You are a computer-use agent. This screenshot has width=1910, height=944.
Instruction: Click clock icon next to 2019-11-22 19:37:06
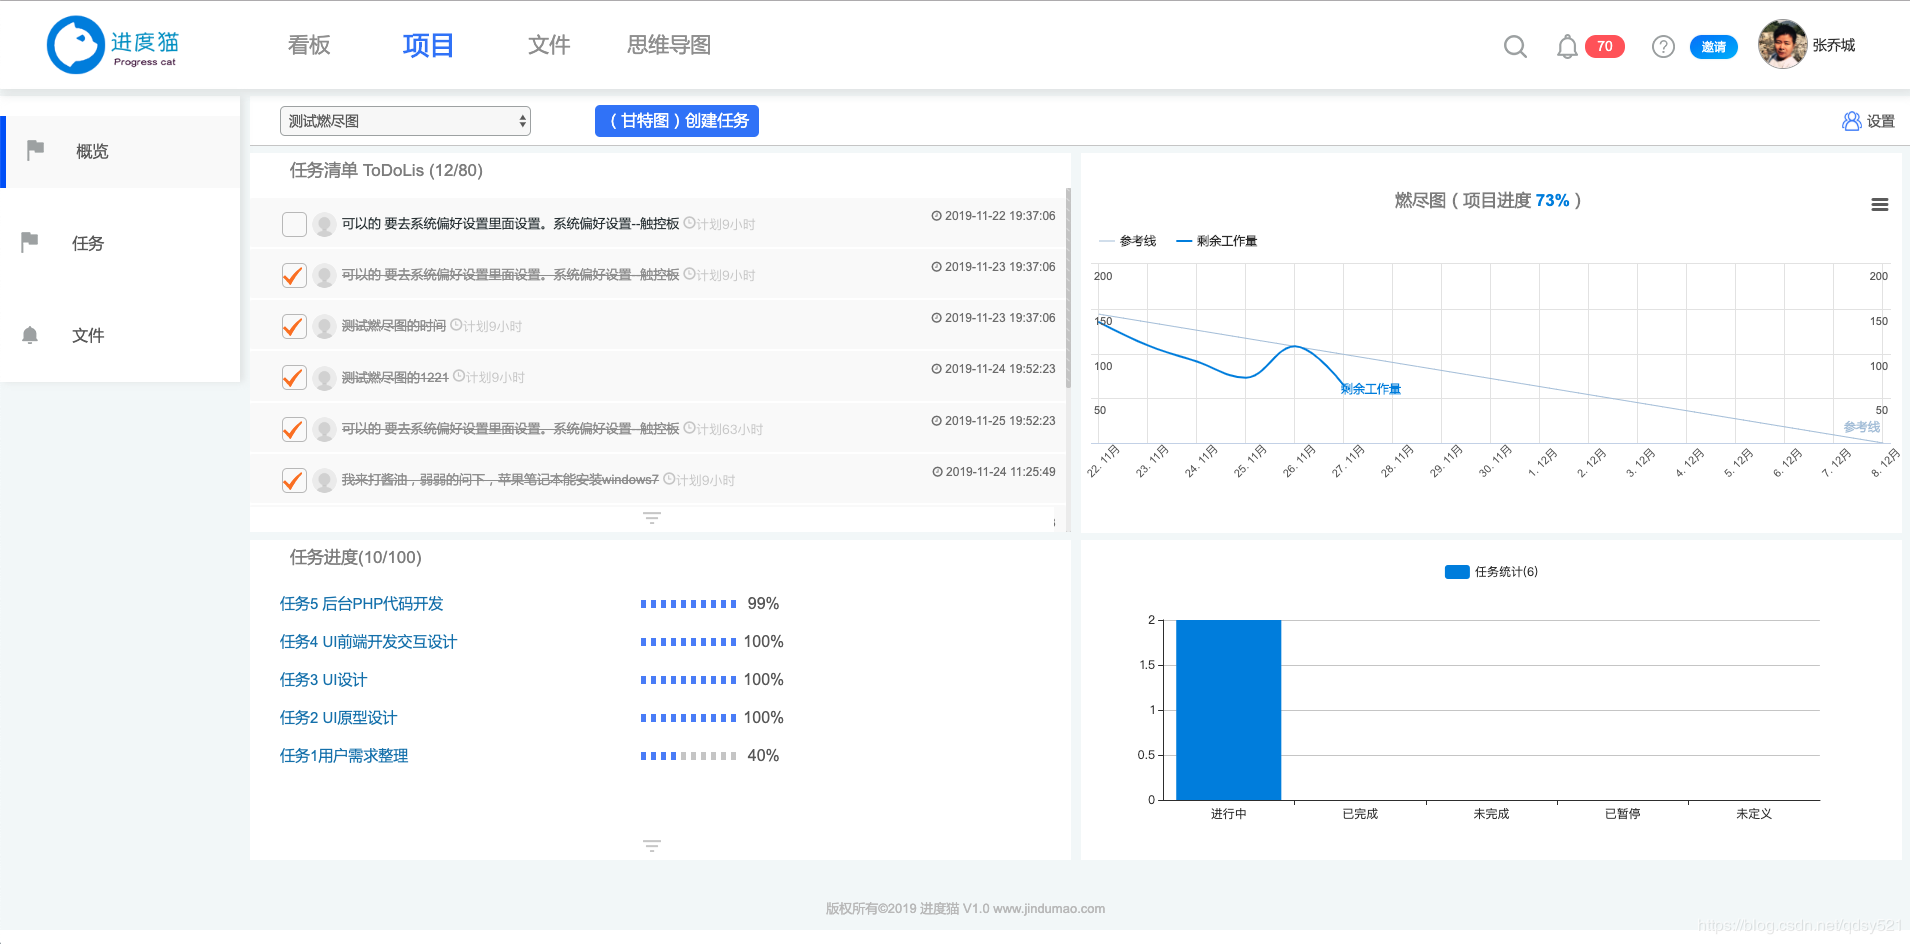[x=936, y=216]
